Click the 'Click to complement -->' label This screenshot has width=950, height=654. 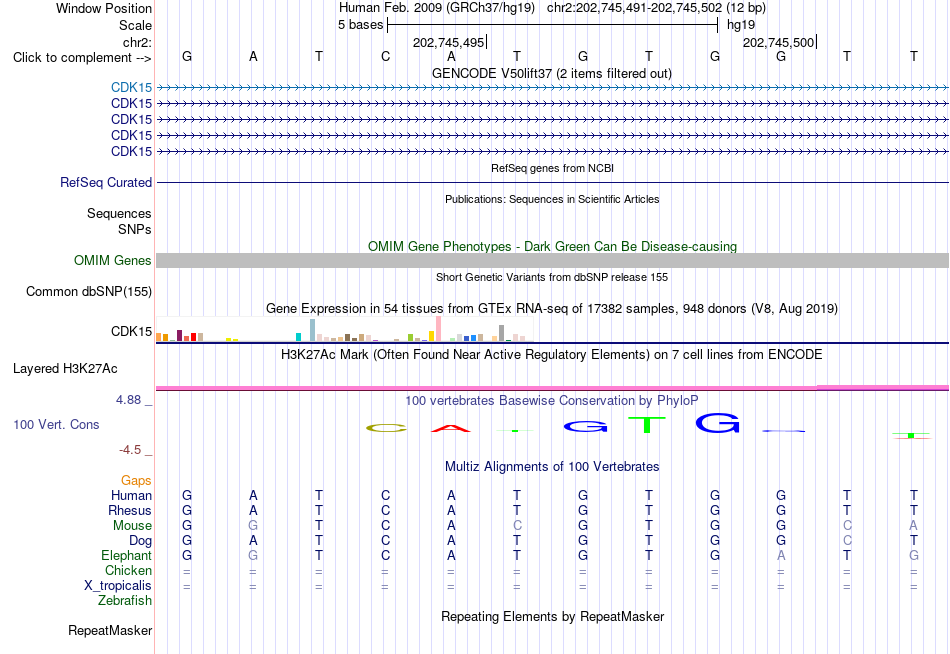pos(82,58)
